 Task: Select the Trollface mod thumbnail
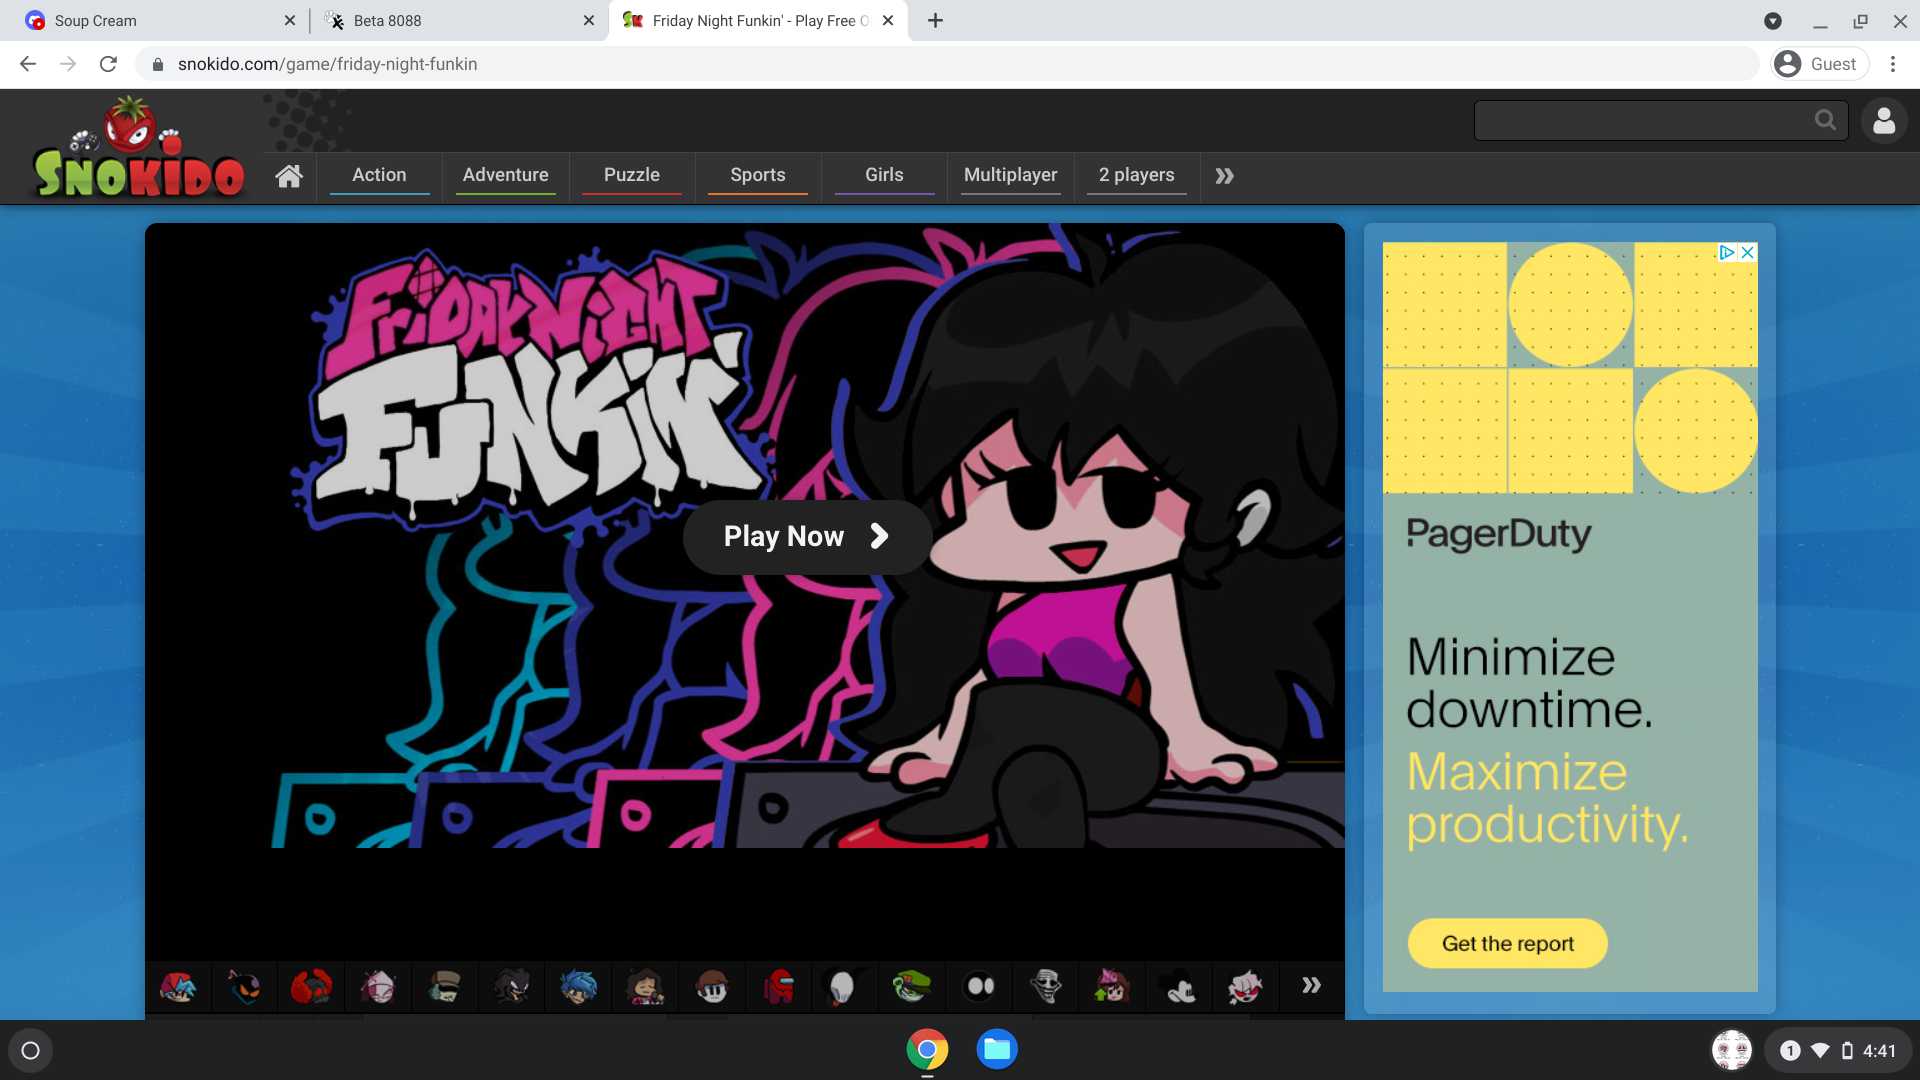[x=1046, y=987]
